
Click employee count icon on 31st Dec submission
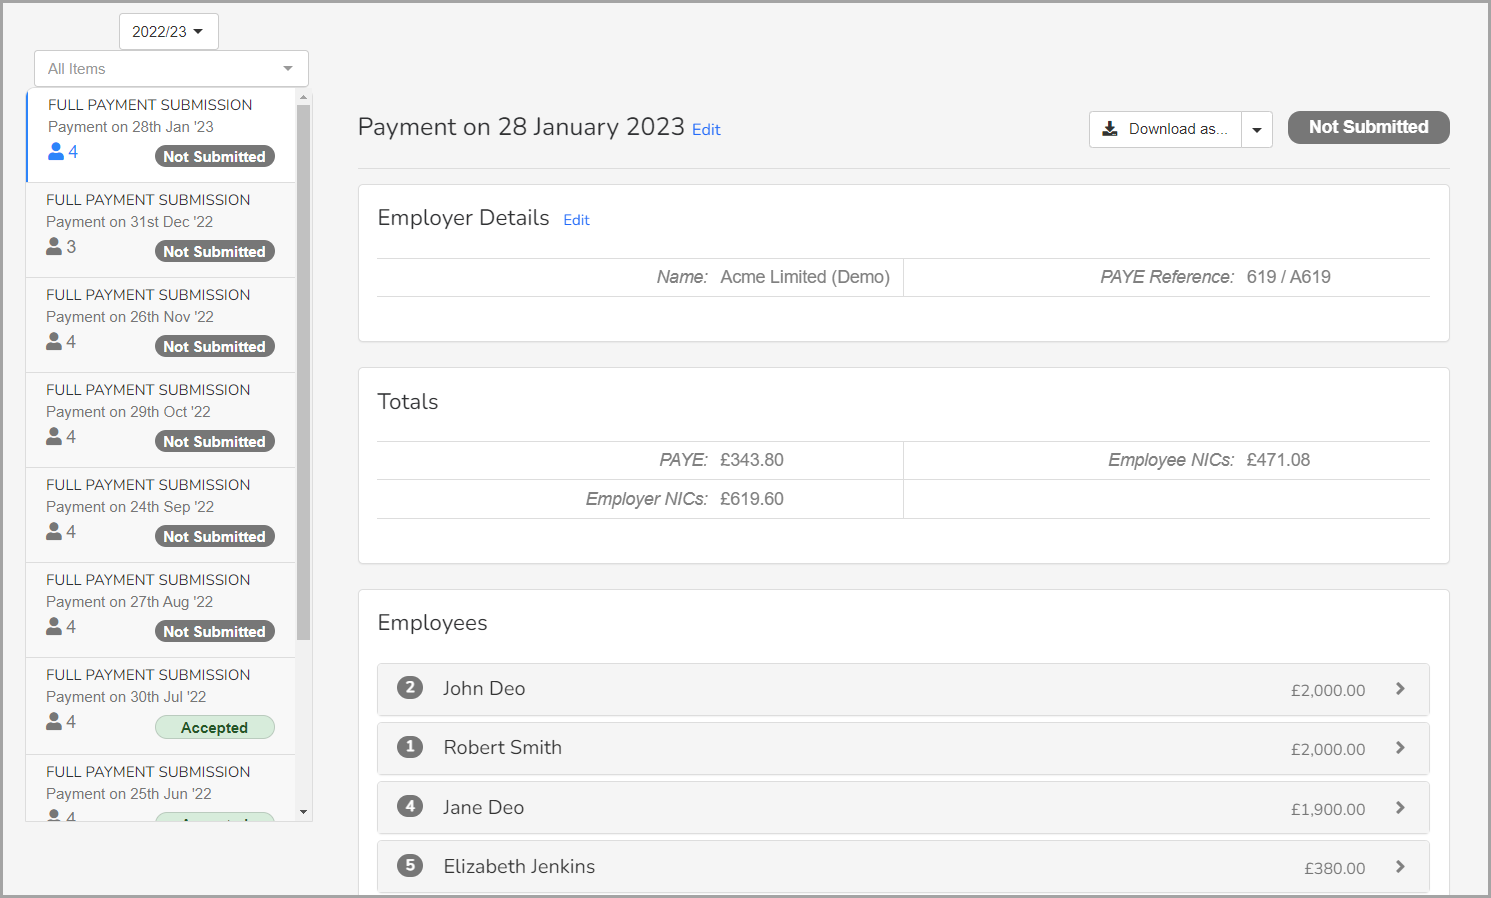click(x=54, y=246)
